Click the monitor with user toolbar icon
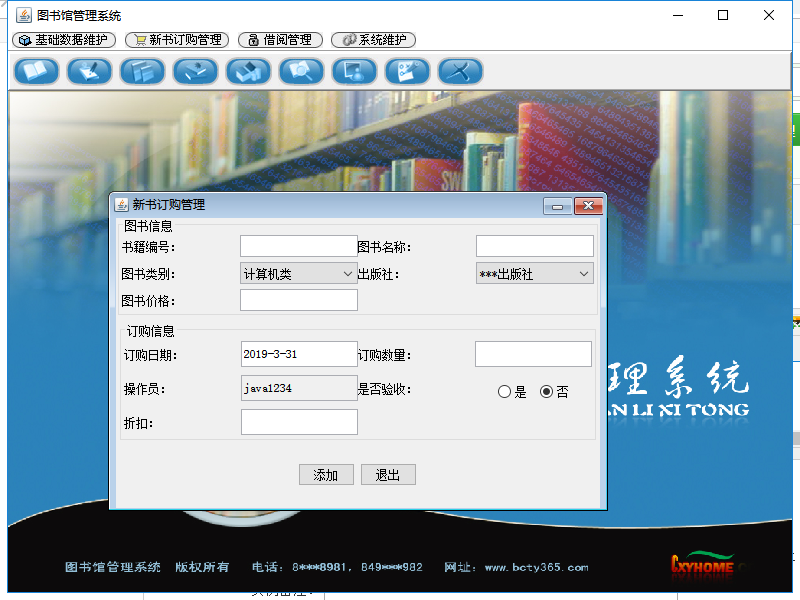Screen dimensions: 800x600 354,71
